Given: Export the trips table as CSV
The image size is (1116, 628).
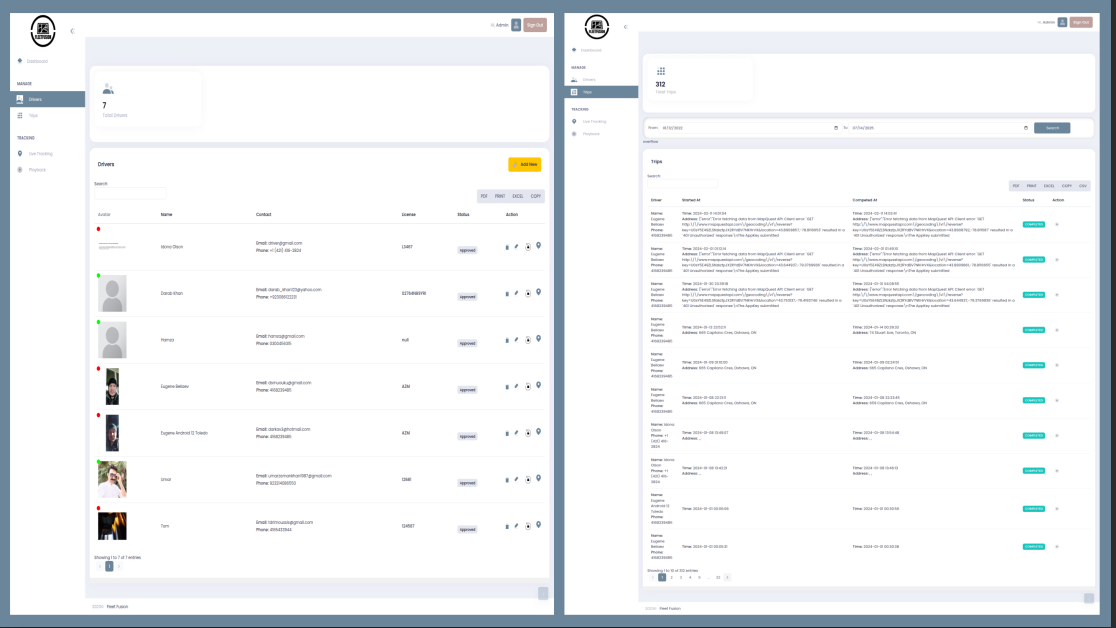Looking at the screenshot, I should [x=1082, y=186].
